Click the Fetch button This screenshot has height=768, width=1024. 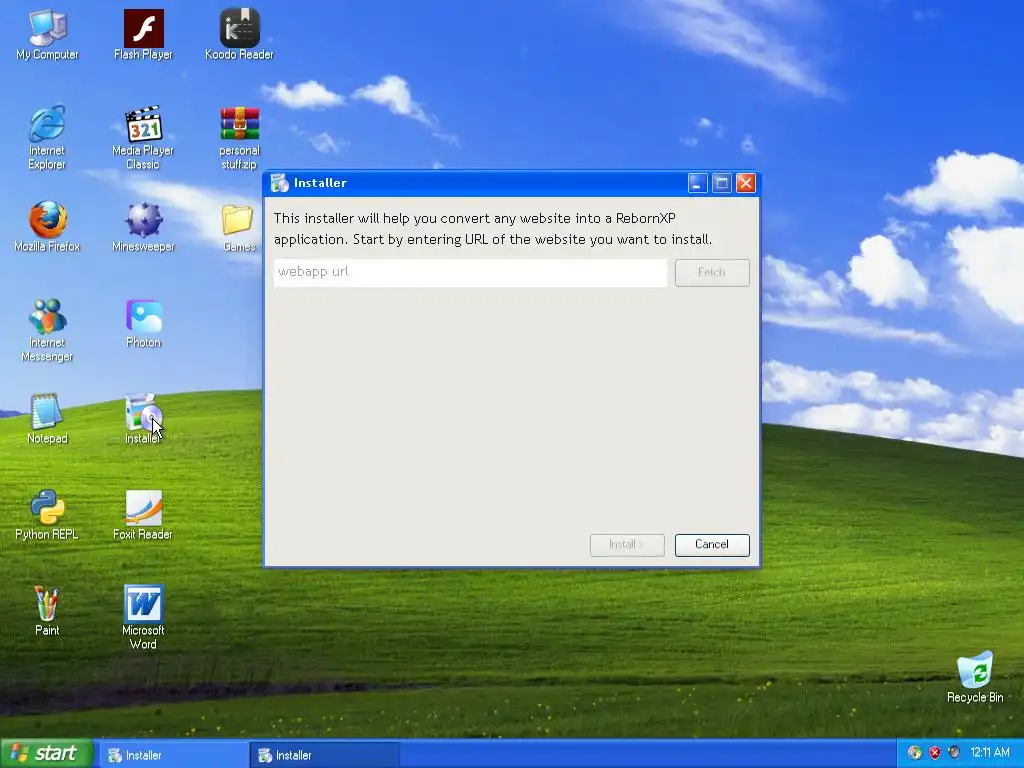tap(712, 272)
